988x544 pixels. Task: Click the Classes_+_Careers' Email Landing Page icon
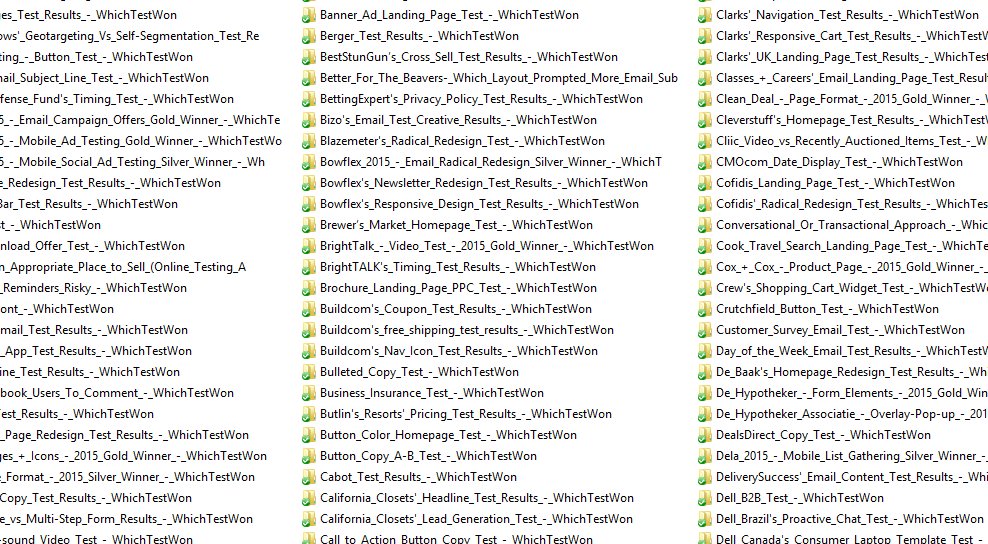coord(704,78)
